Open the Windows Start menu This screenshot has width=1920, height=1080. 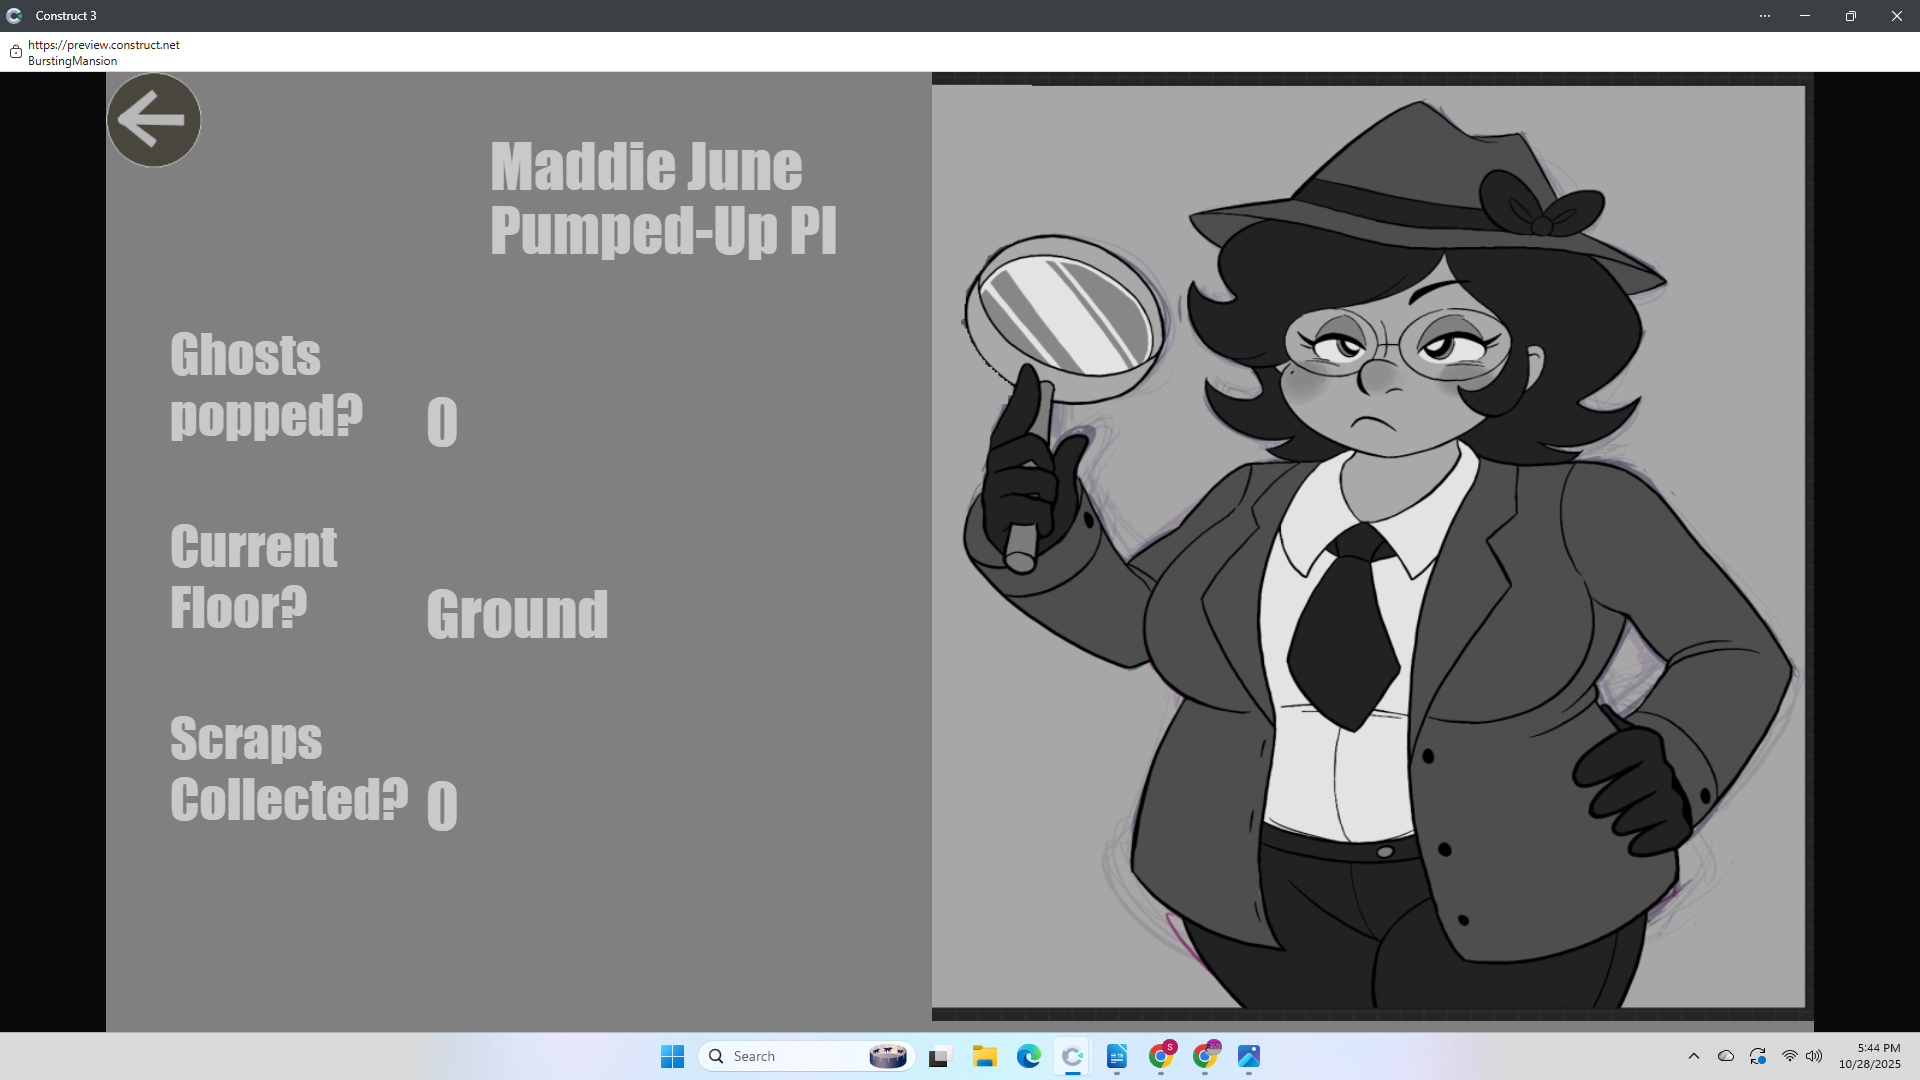672,1056
